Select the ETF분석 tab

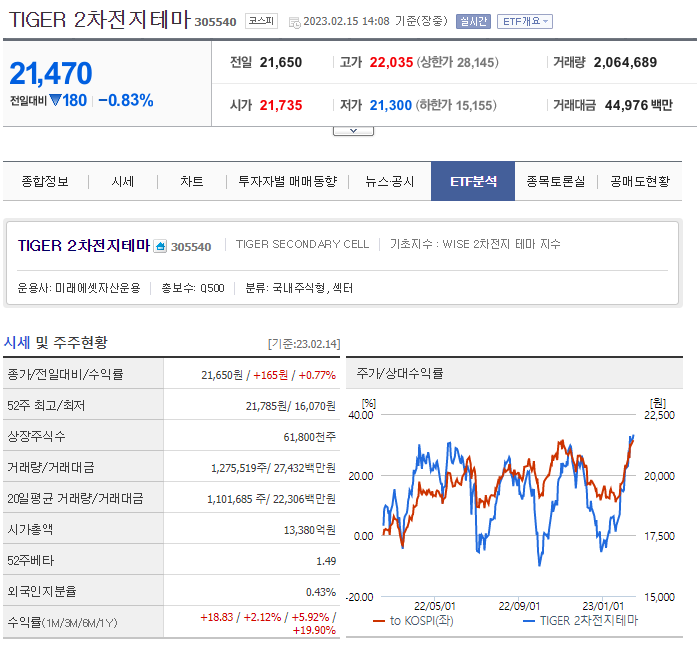click(473, 181)
